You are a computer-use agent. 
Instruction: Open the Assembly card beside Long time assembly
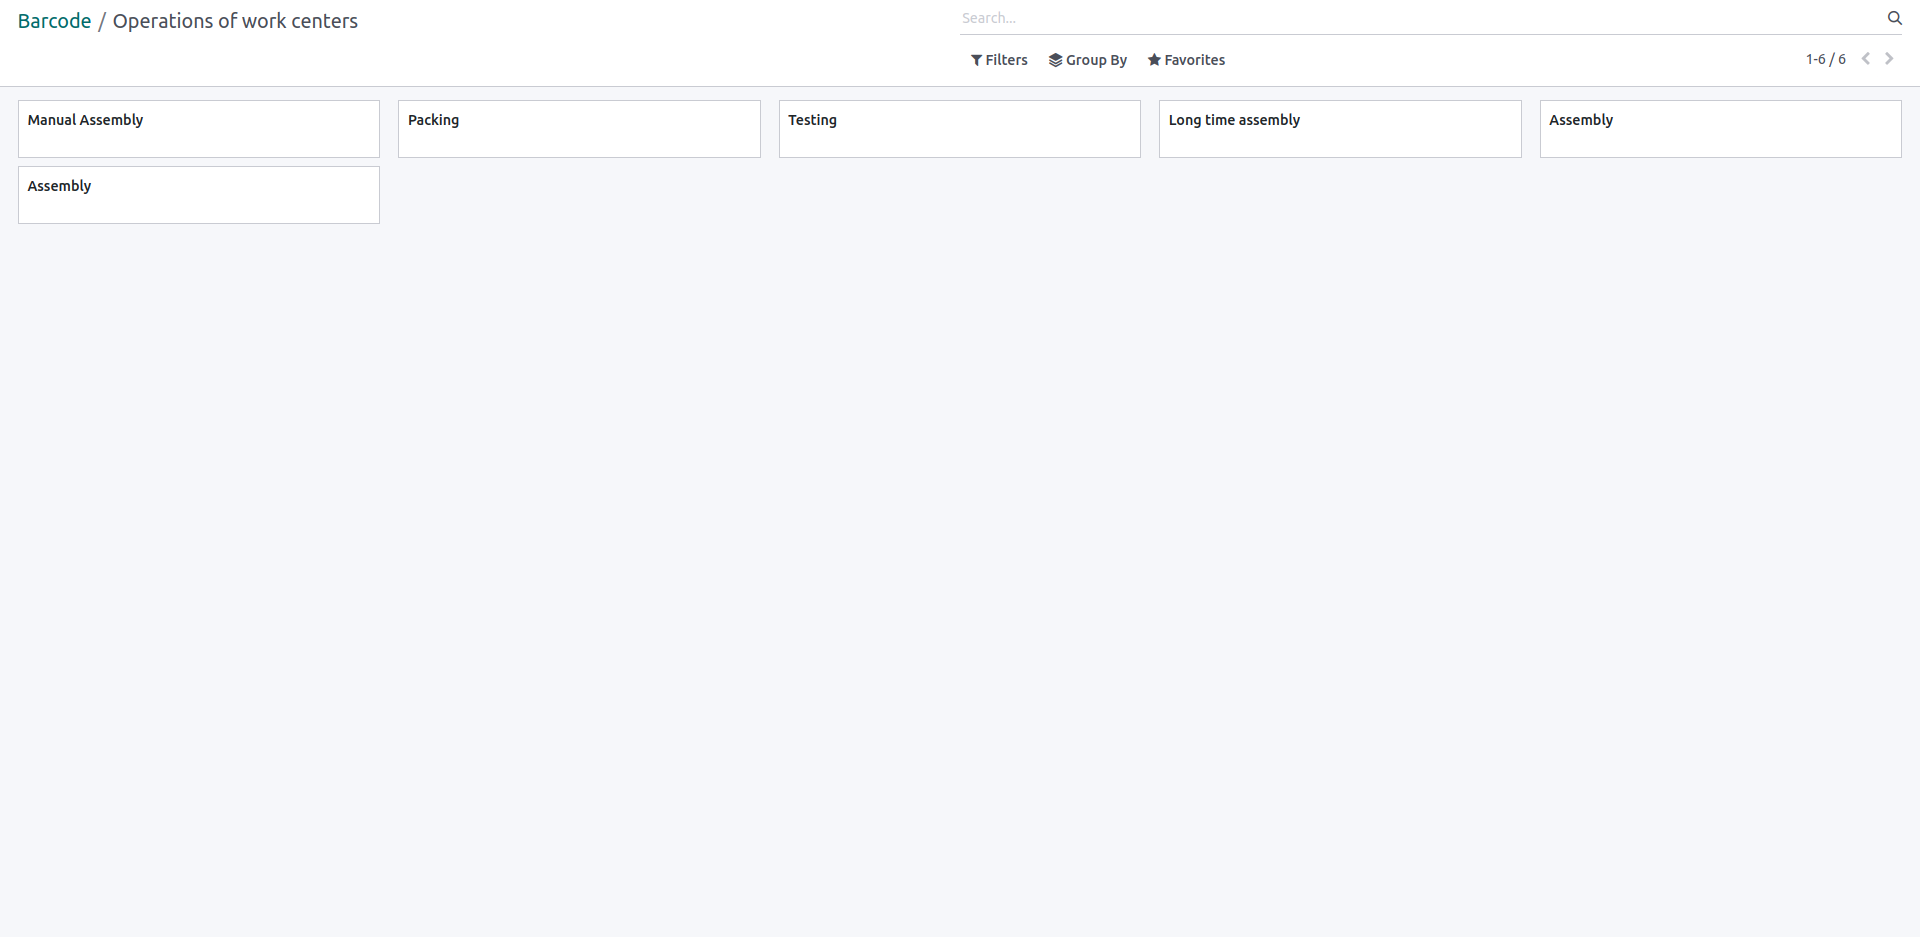click(1721, 129)
